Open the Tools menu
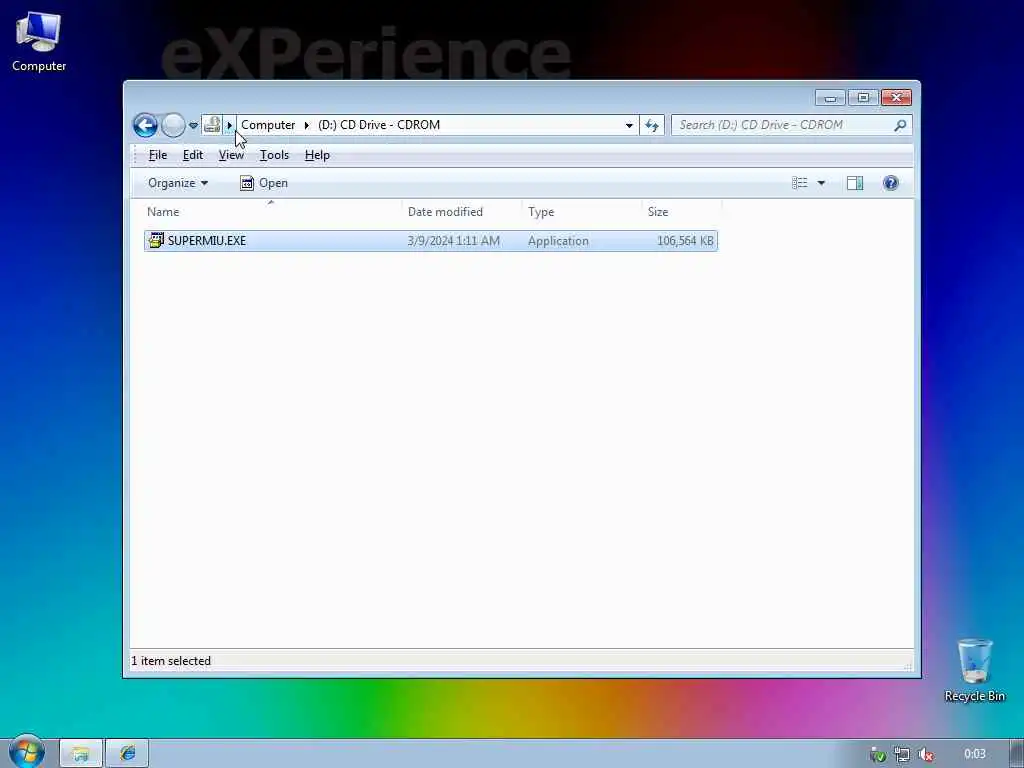Image resolution: width=1024 pixels, height=768 pixels. (274, 155)
